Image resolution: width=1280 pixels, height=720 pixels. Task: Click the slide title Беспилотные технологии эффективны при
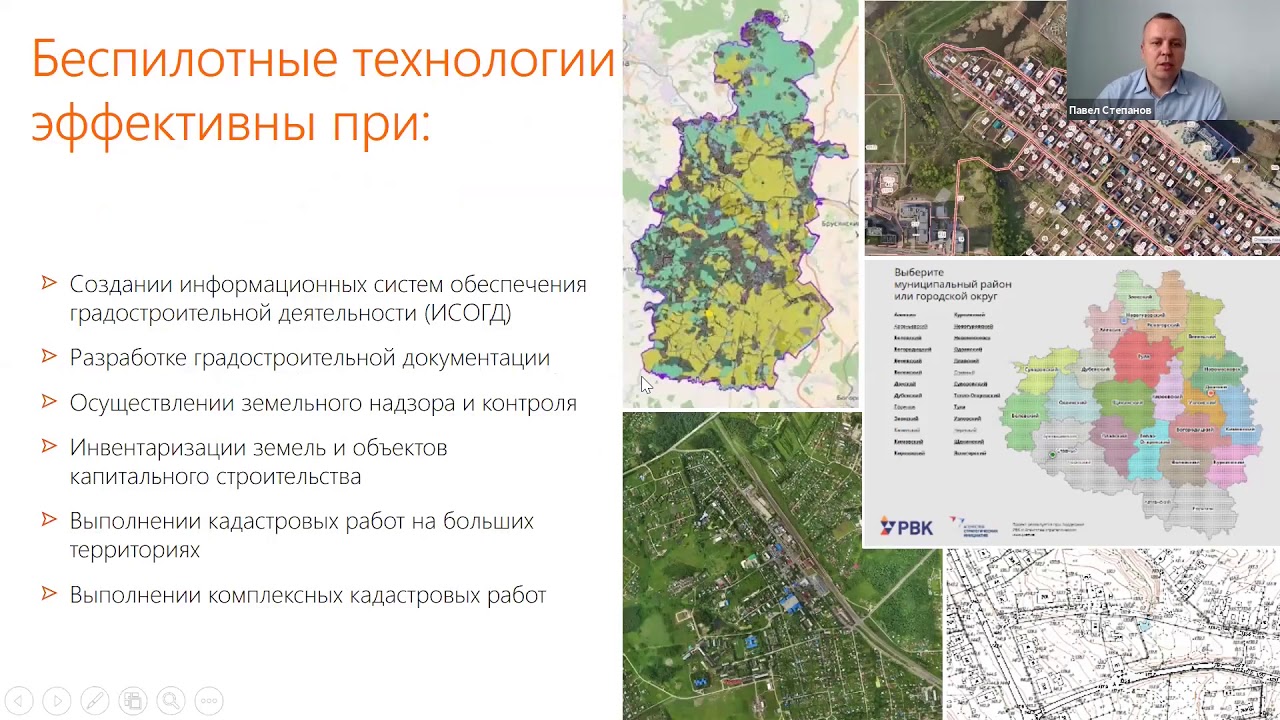[323, 92]
